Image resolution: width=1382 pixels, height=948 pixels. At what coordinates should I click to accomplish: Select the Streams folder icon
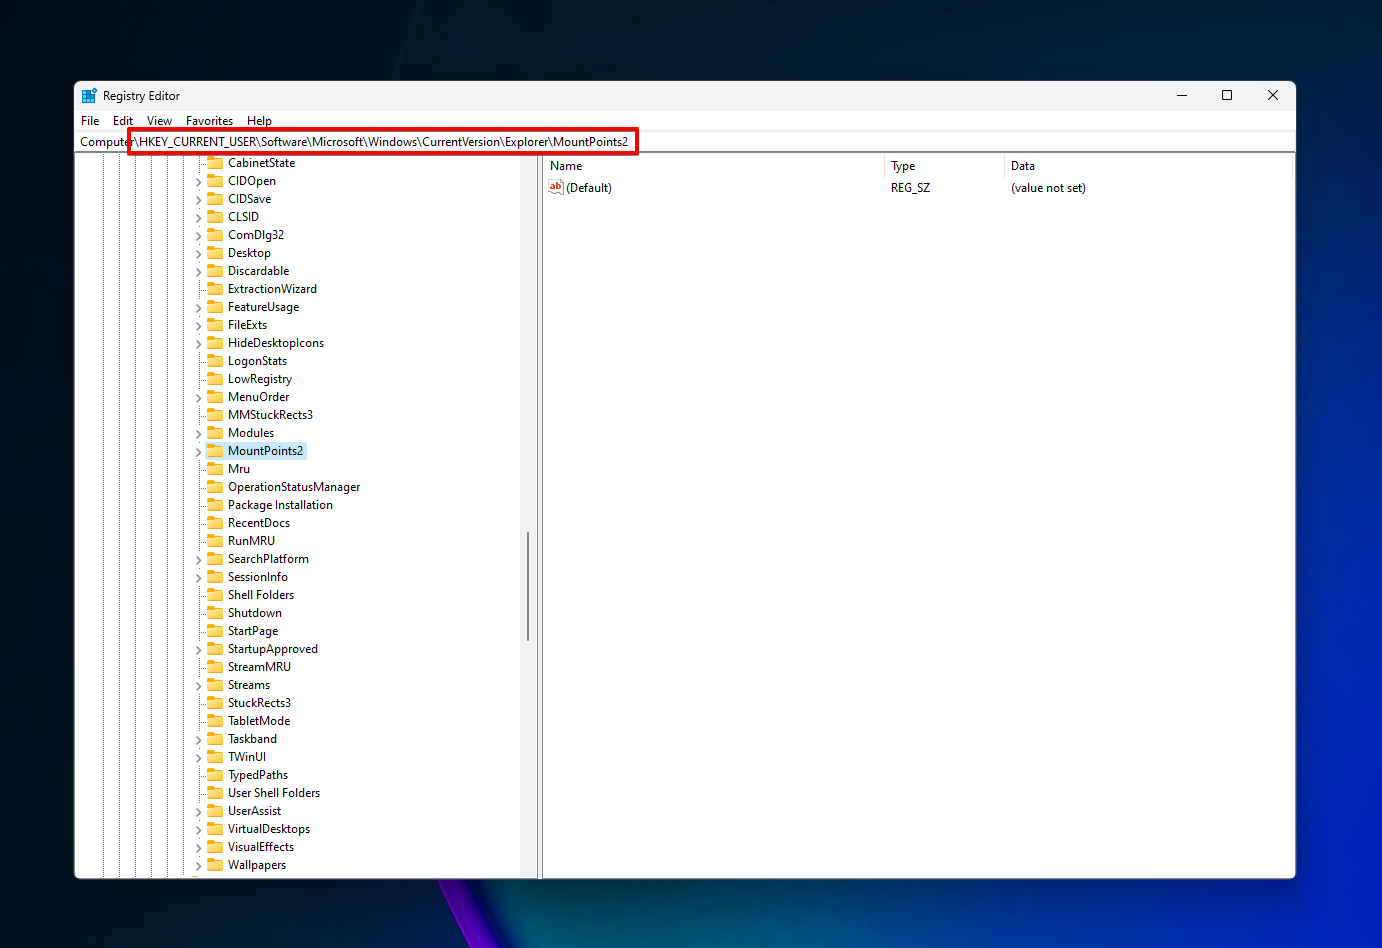tap(215, 685)
